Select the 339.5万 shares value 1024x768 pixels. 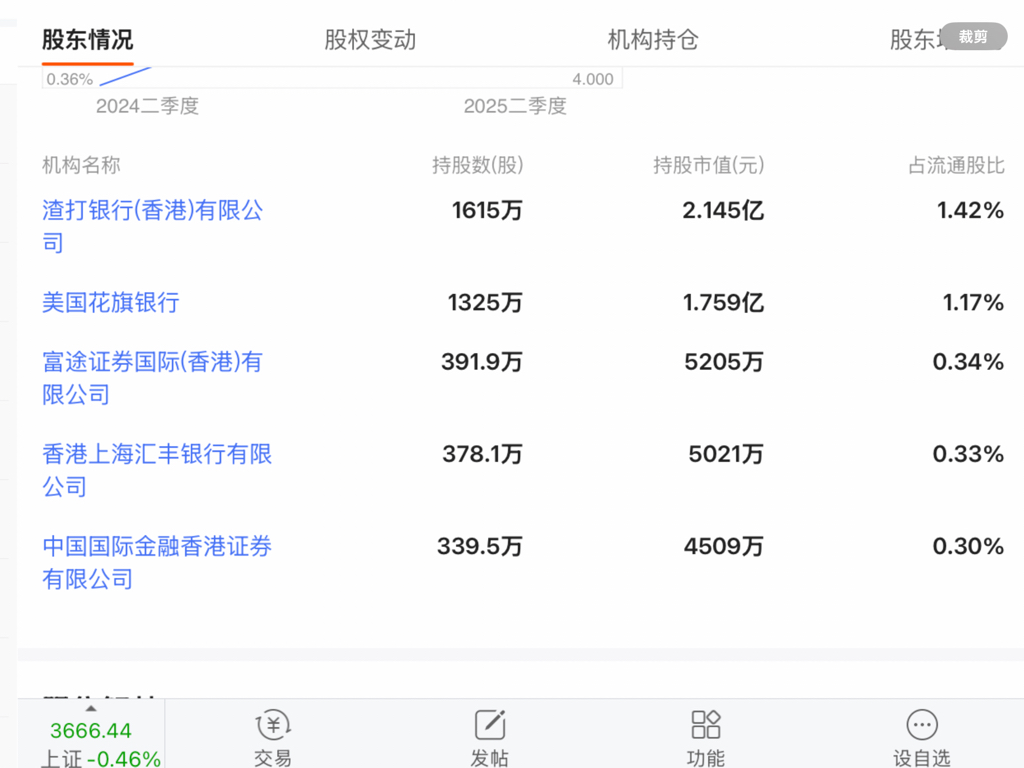tap(480, 546)
